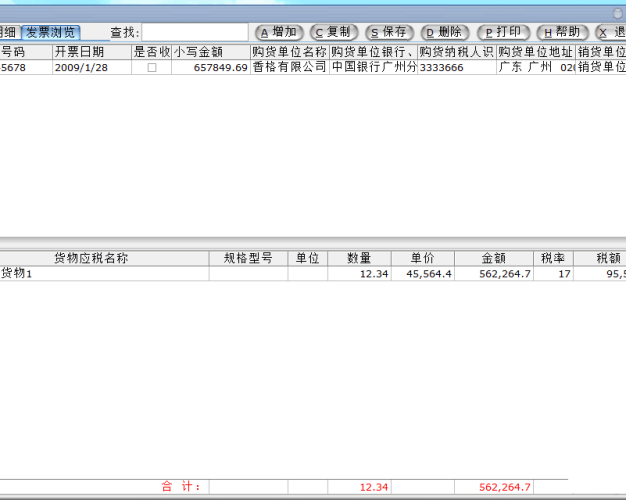Click the 规格型号 column header
This screenshot has height=500, width=626.
coord(248,258)
